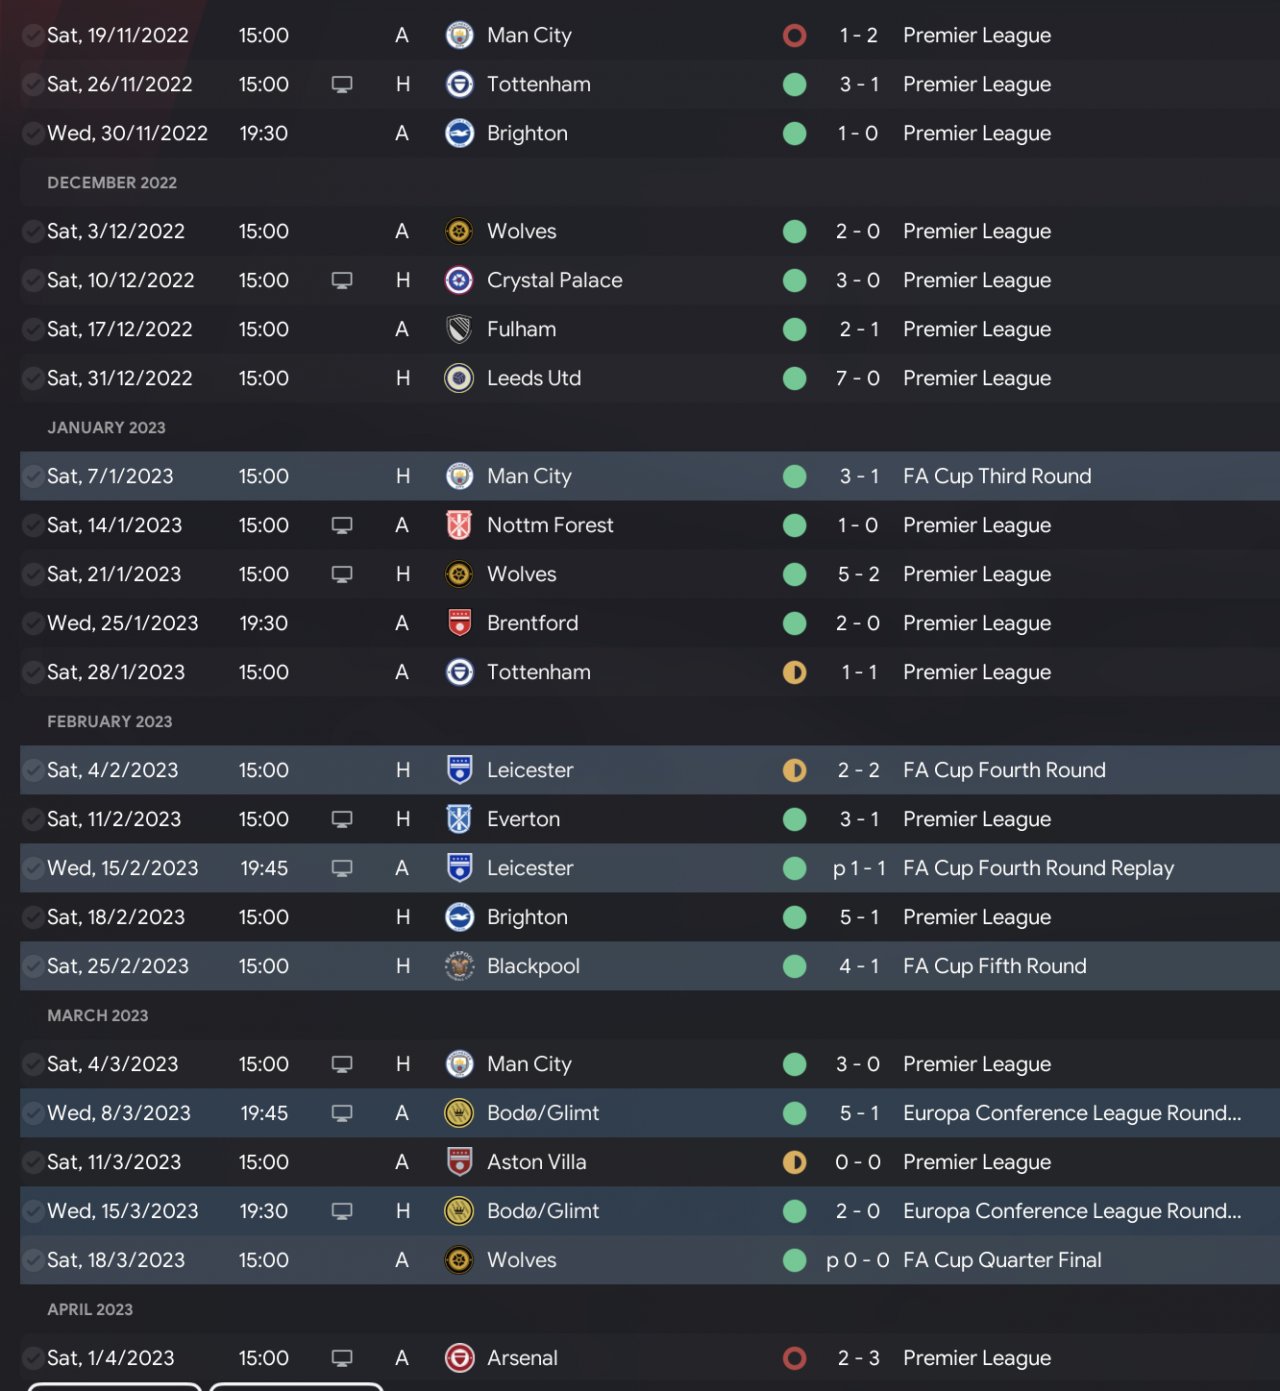Open the Brentford team link
Screen dimensions: 1280x1391
click(532, 623)
